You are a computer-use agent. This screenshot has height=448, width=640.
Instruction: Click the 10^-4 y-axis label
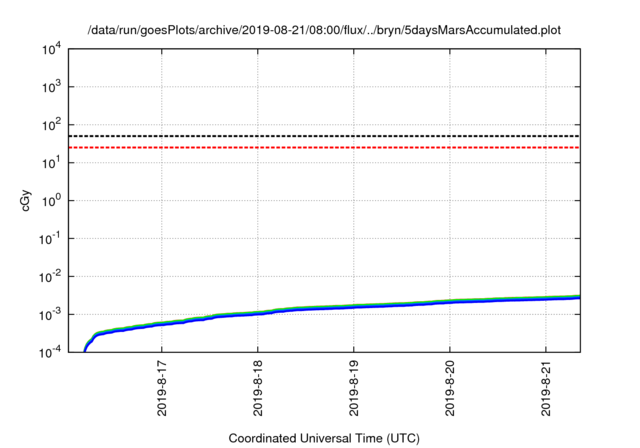point(50,352)
